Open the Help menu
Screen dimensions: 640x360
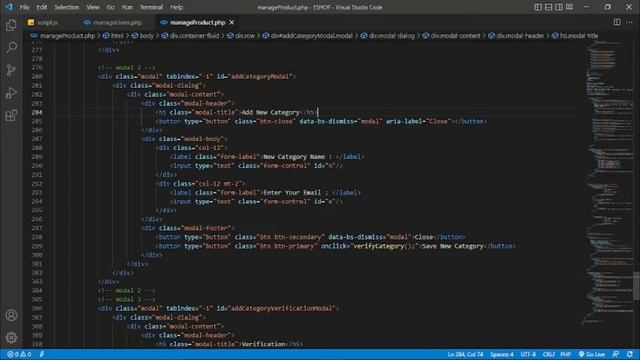coord(176,7)
